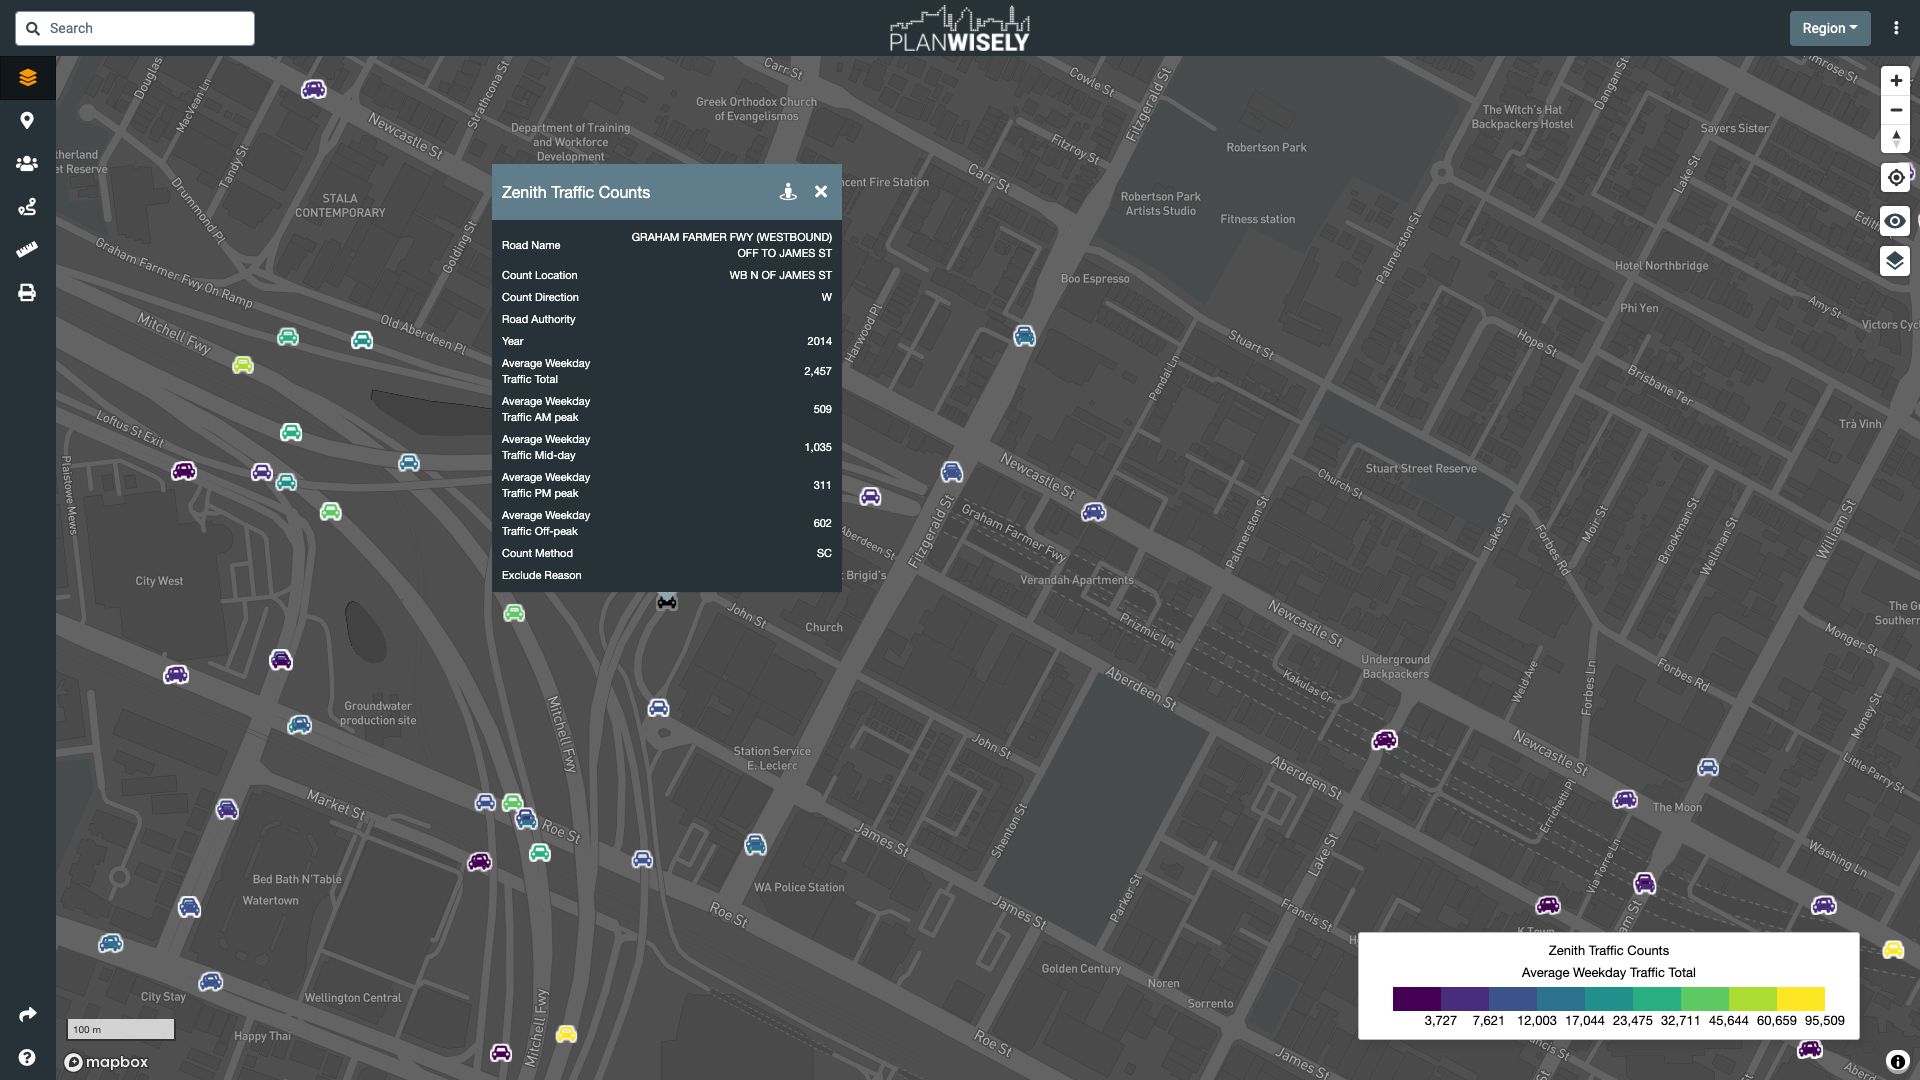The width and height of the screenshot is (1920, 1080).
Task: Expand the Region dropdown
Action: pos(1829,28)
